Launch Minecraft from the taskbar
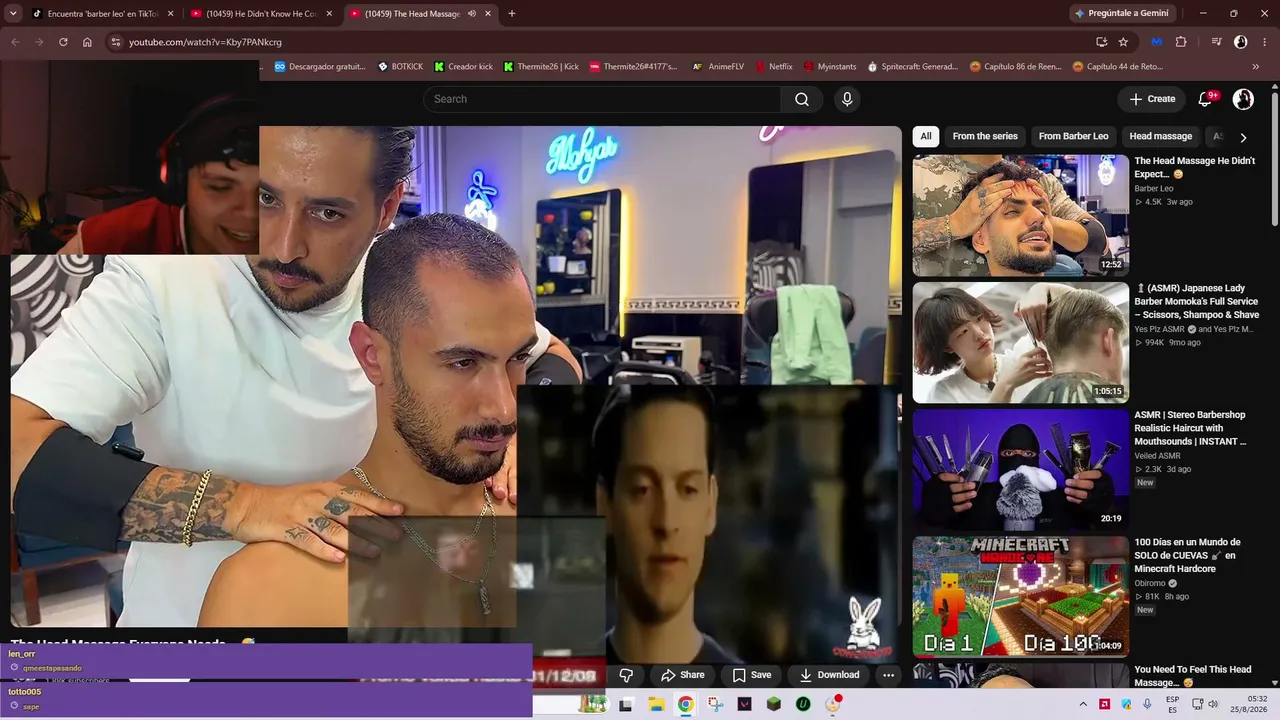 click(773, 704)
